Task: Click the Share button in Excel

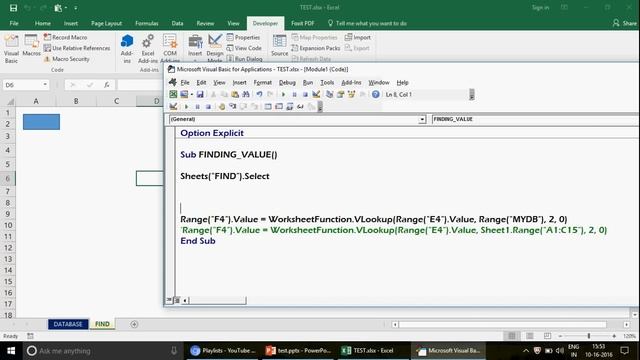Action: point(624,23)
